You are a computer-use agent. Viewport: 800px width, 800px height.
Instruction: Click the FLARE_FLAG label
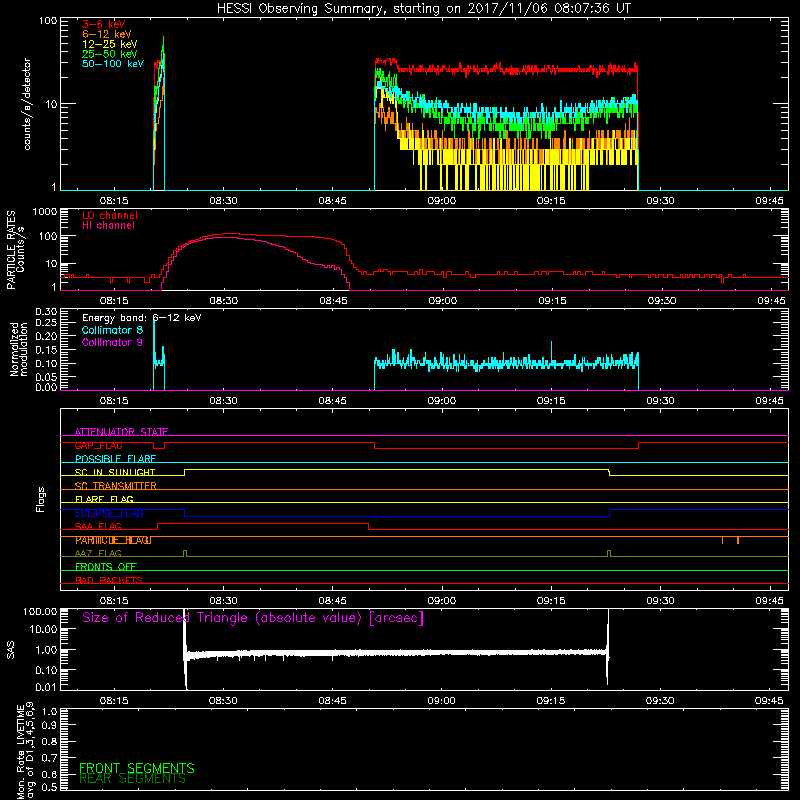tap(104, 499)
